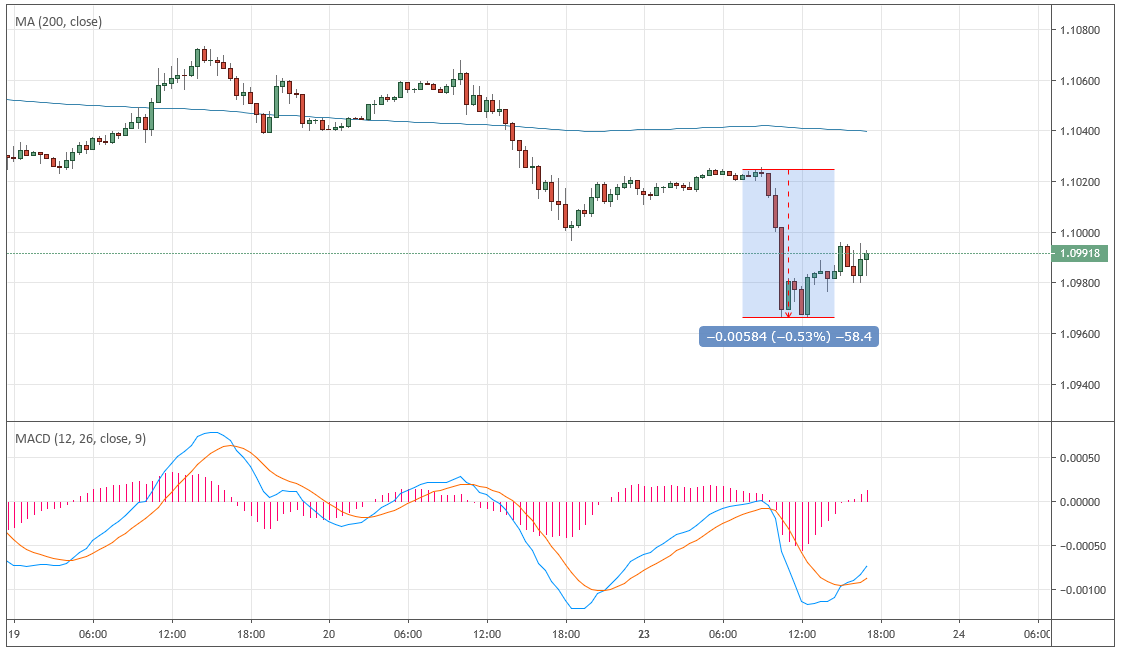Click the measurement label −0.00584 (−0.53%) −58.4
Image resolution: width=1121 pixels, height=652 pixels.
click(789, 336)
